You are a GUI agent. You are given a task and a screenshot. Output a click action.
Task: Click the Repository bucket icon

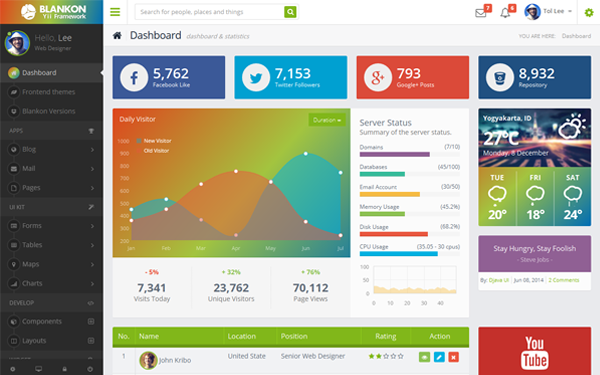click(500, 77)
